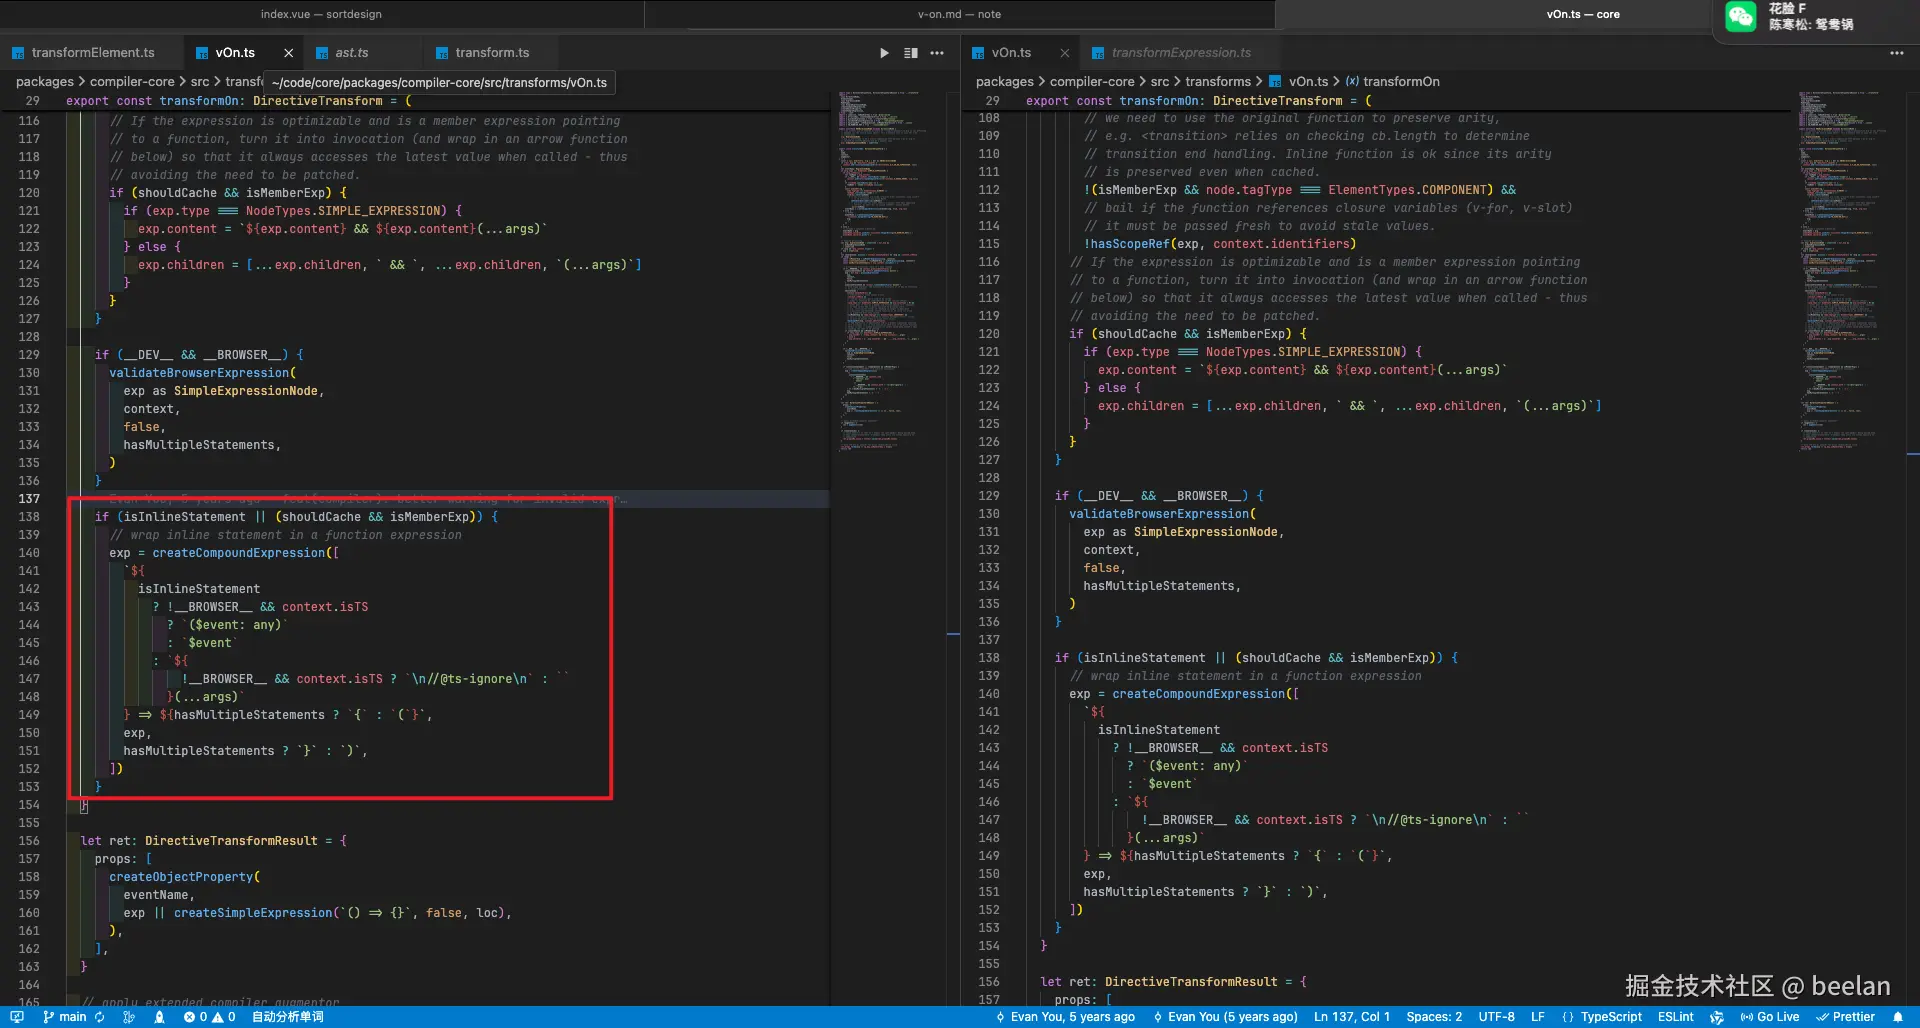Click the synchronize changes icon beside main
1920x1028 pixels.
tap(99, 1017)
